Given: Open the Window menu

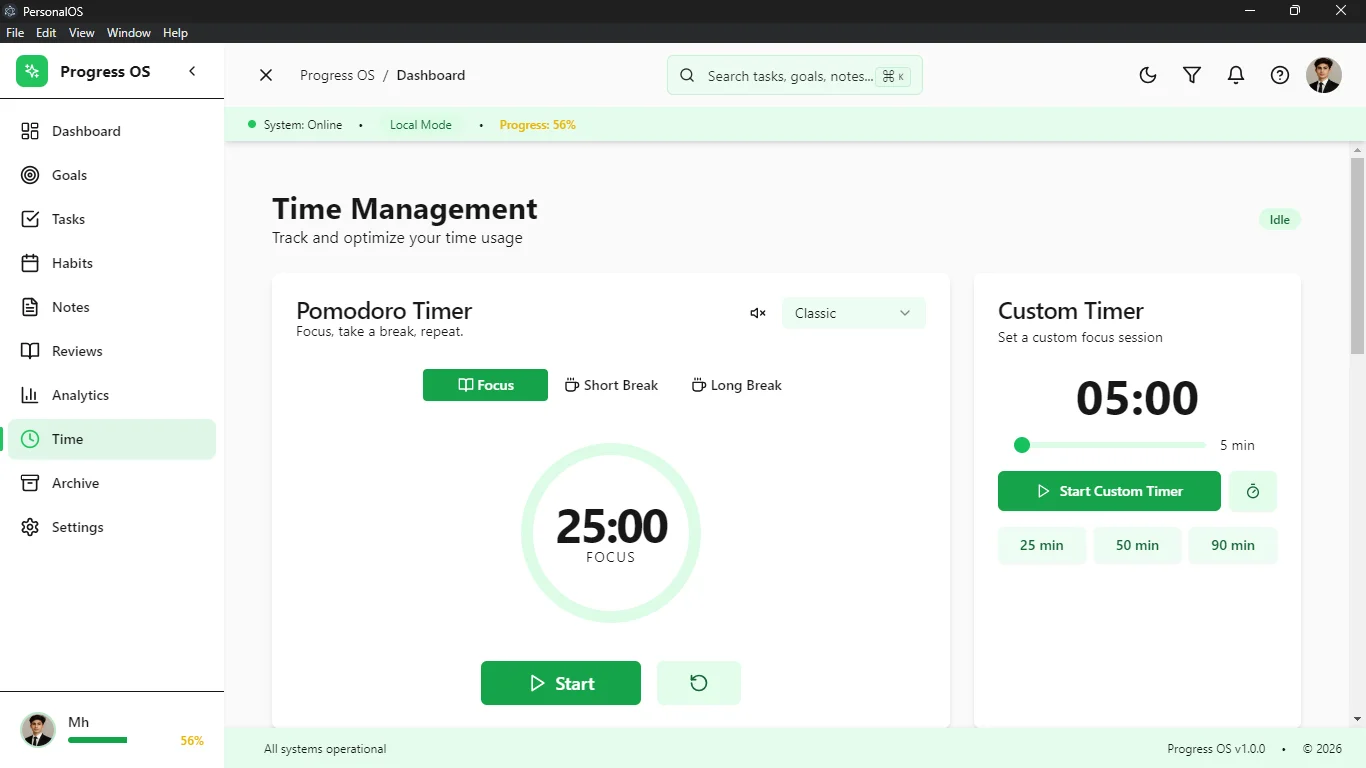Looking at the screenshot, I should (129, 33).
